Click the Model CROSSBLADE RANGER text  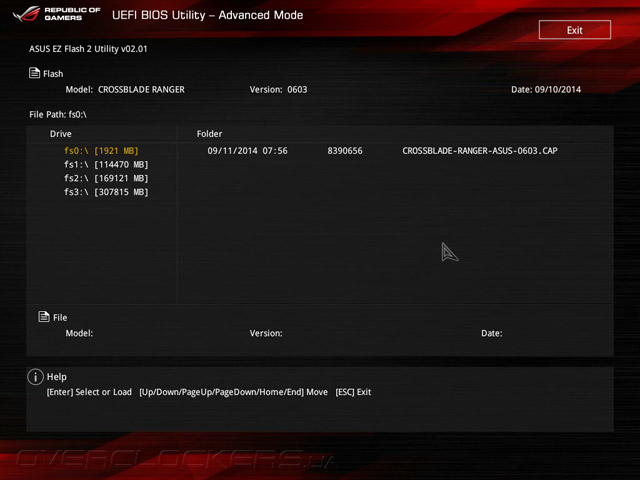[125, 89]
